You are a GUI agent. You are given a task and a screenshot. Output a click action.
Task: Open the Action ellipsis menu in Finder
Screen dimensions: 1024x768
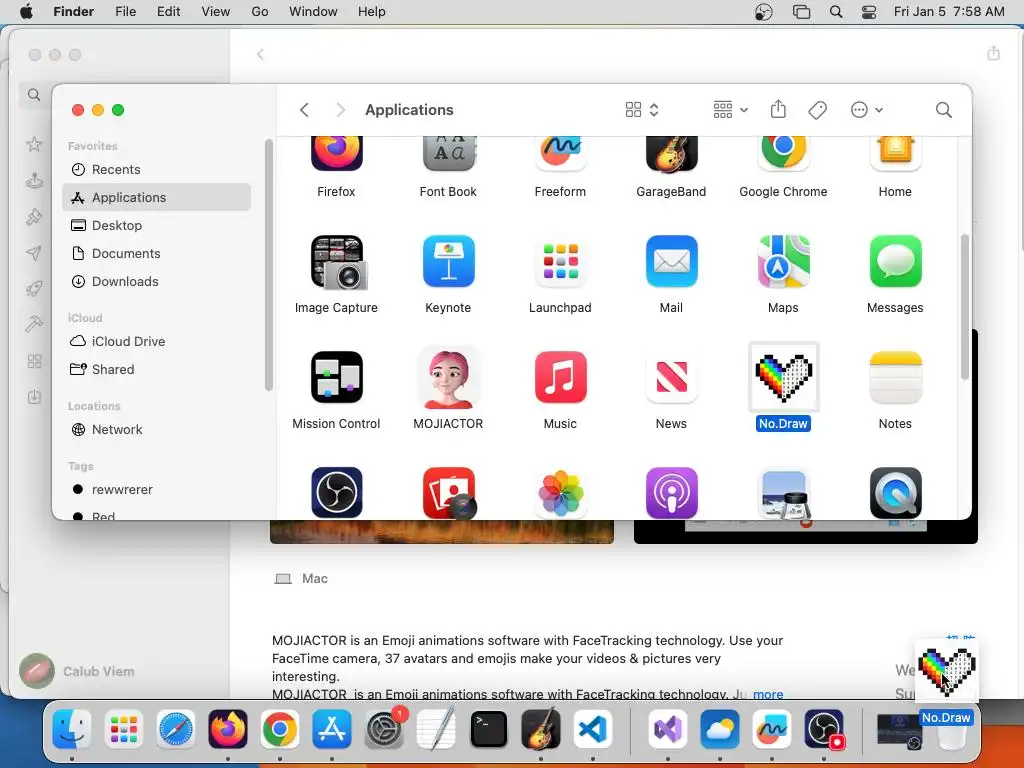pyautogui.click(x=867, y=110)
